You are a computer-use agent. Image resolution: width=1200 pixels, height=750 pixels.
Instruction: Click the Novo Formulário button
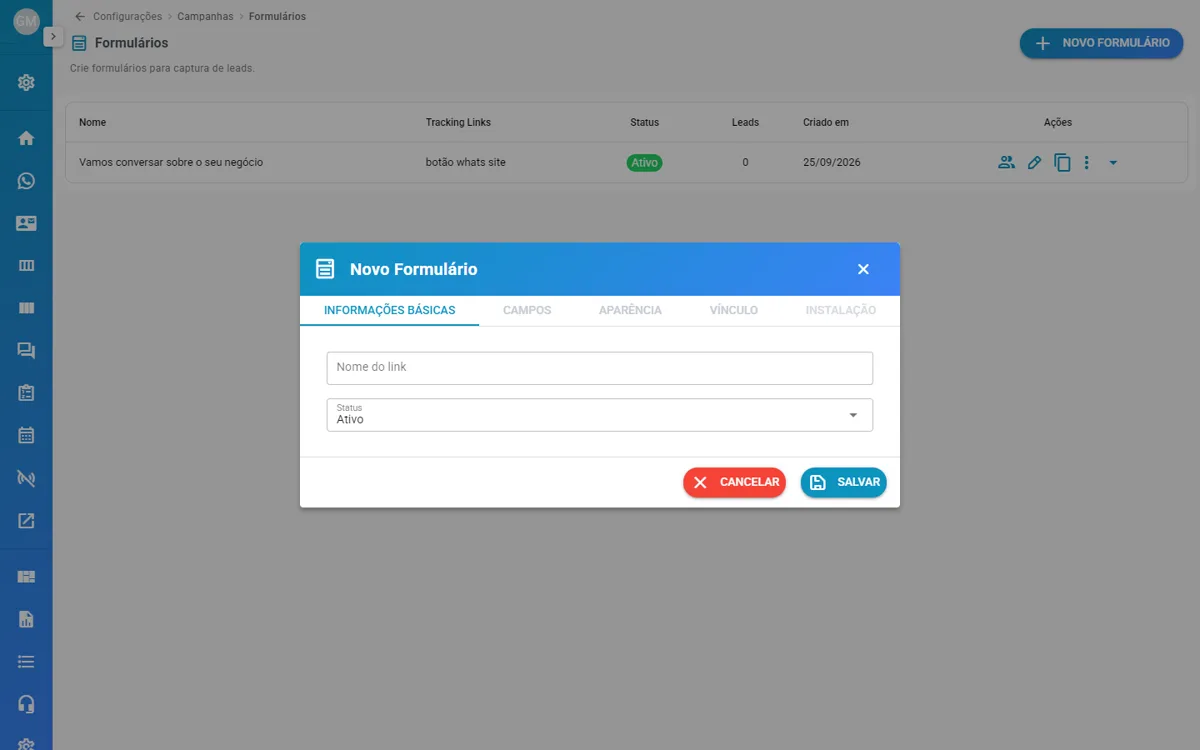coord(1102,43)
